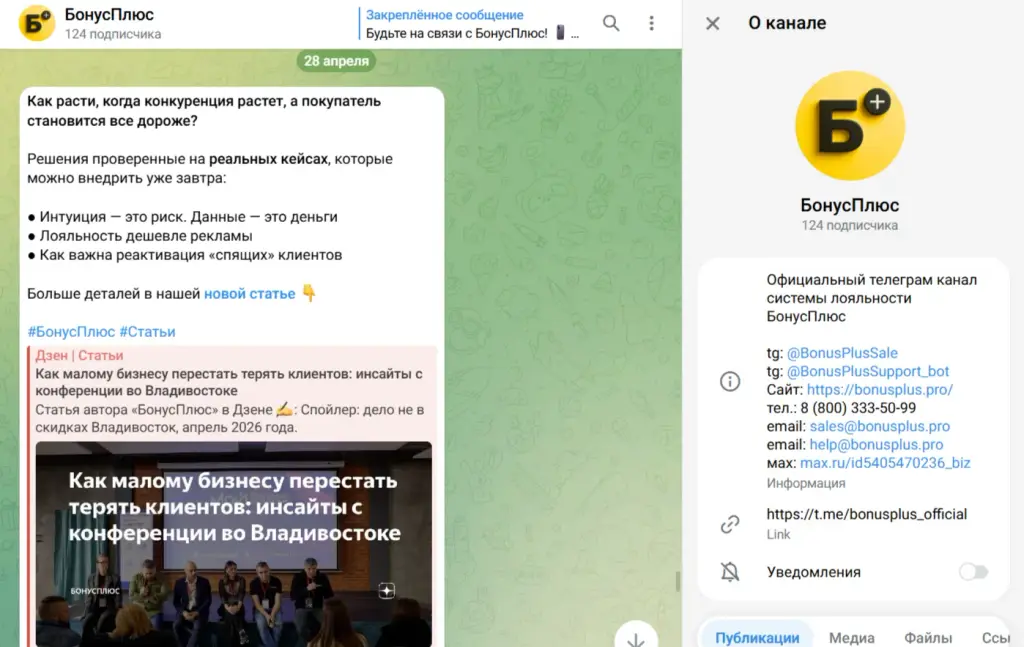This screenshot has width=1024, height=647.
Task: Click the 124 подписчика text under profile name
Action: 850,225
